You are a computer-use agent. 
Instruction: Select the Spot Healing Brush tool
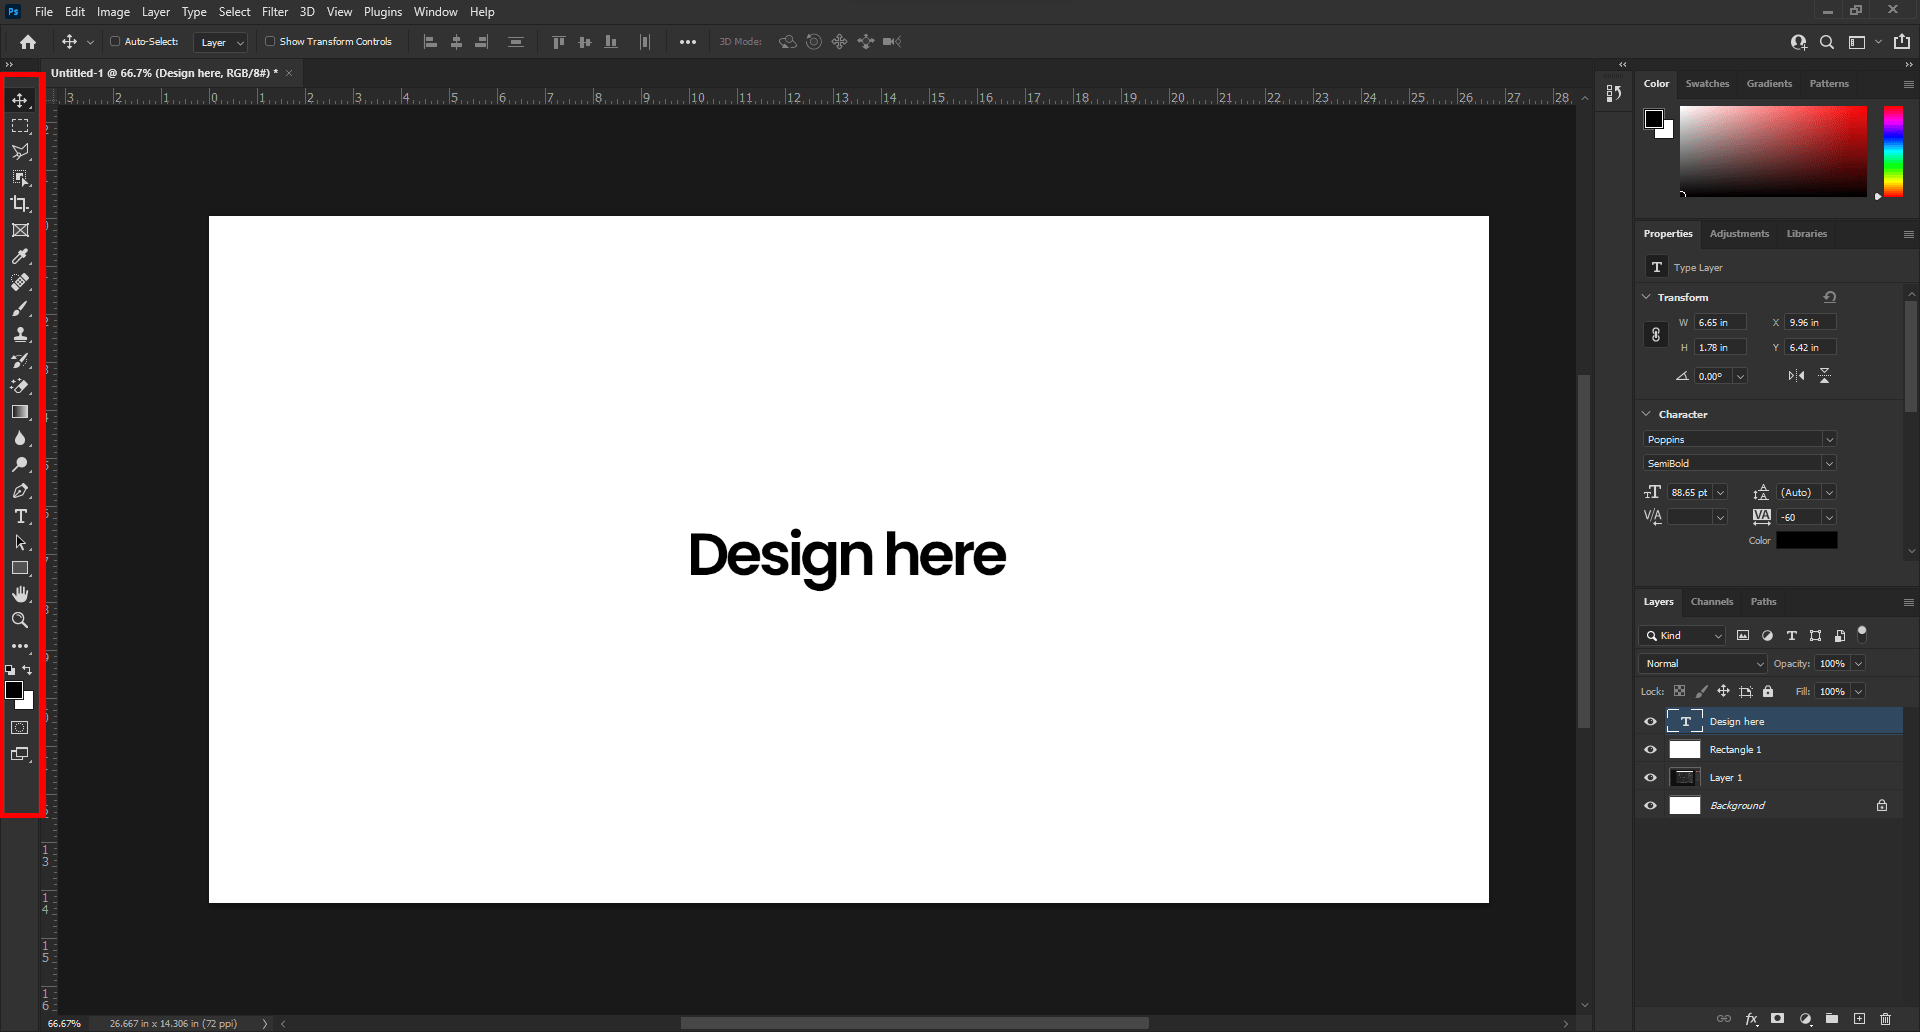click(20, 282)
